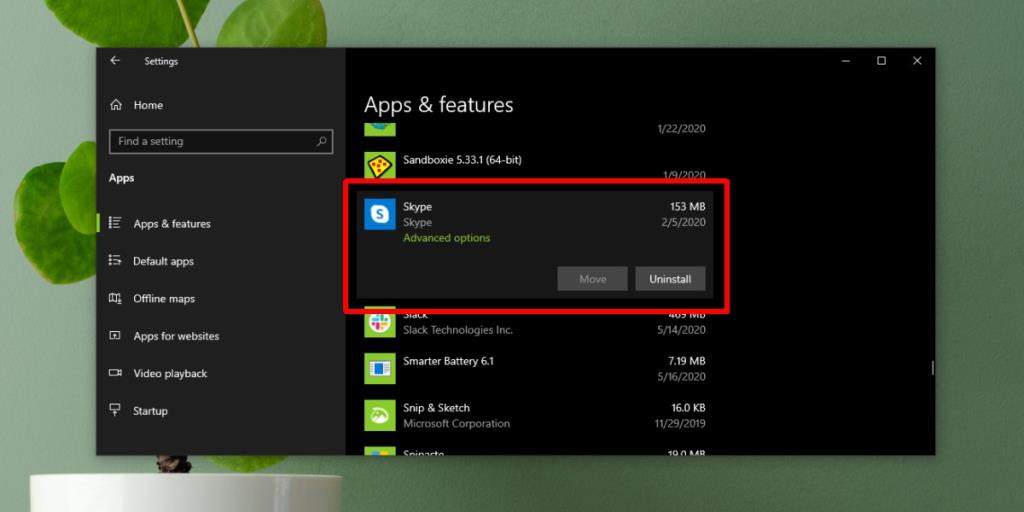The width and height of the screenshot is (1024, 512).
Task: Click the Smarter Battery app icon
Action: [379, 368]
